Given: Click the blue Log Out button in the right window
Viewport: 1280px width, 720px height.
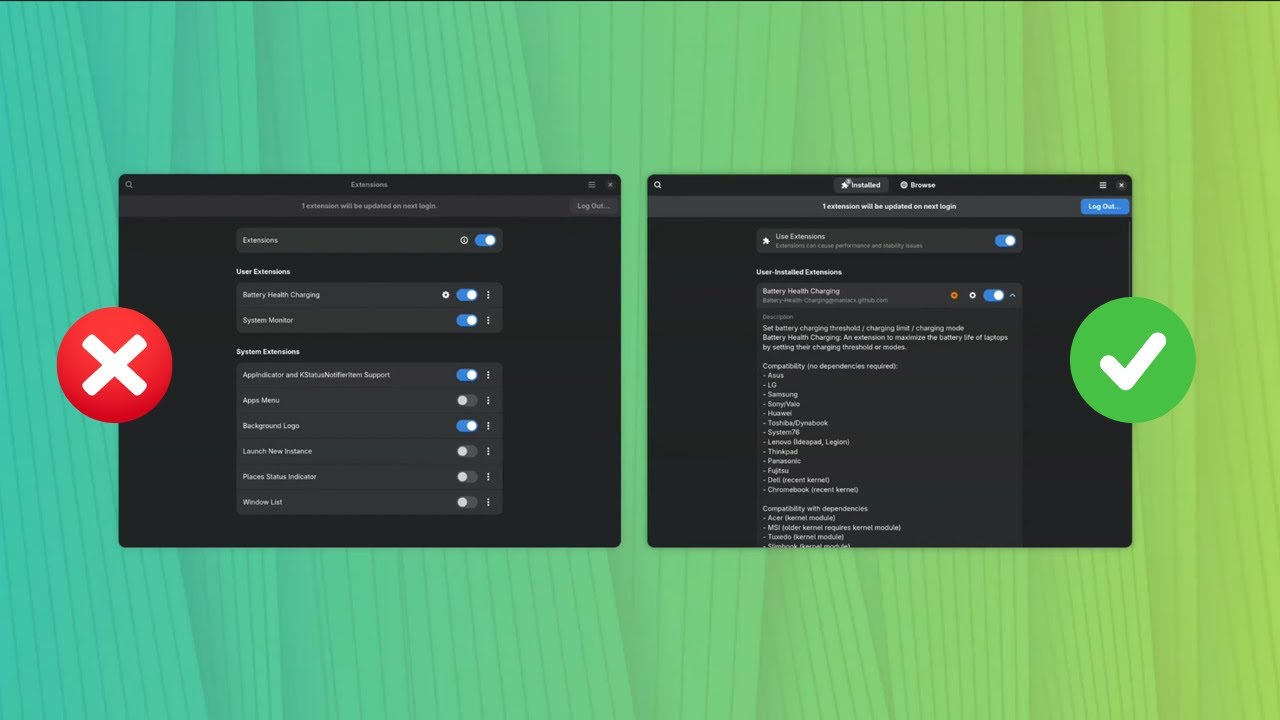Looking at the screenshot, I should coord(1105,206).
